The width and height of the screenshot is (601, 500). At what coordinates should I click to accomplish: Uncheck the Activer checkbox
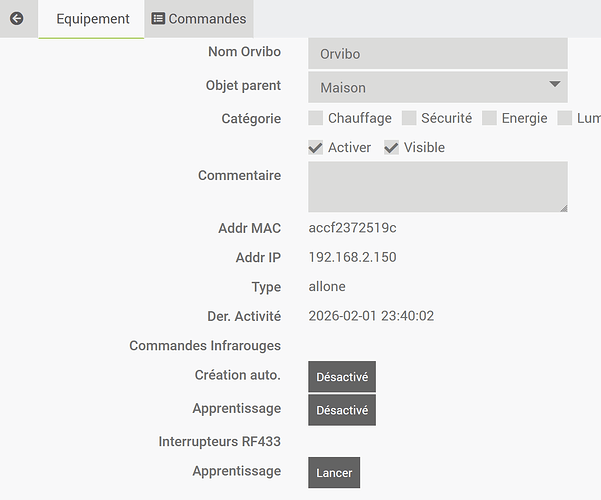(316, 148)
